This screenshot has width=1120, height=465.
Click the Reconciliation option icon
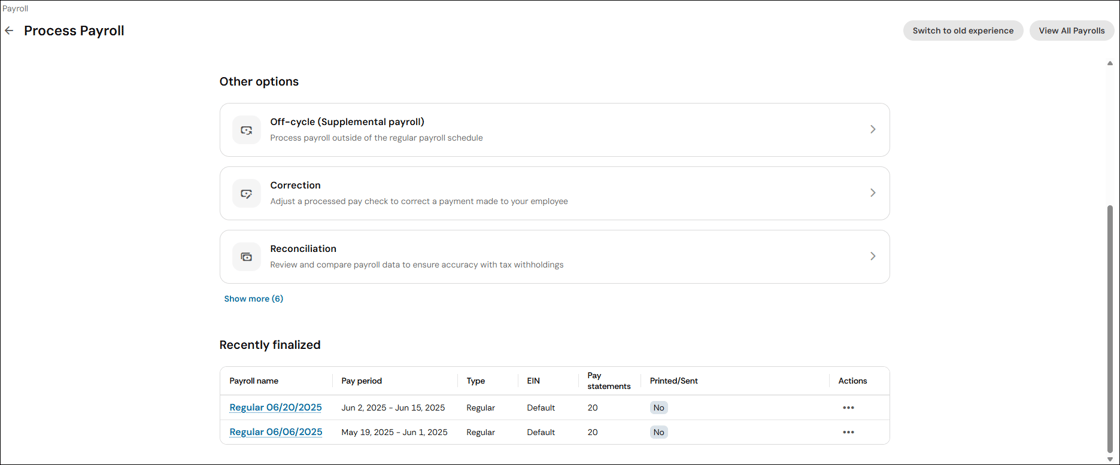point(246,257)
